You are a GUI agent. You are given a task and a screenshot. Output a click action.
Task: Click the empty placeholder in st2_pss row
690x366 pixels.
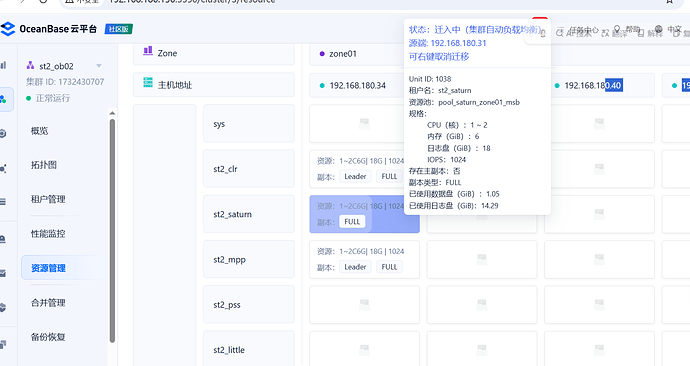pos(364,304)
